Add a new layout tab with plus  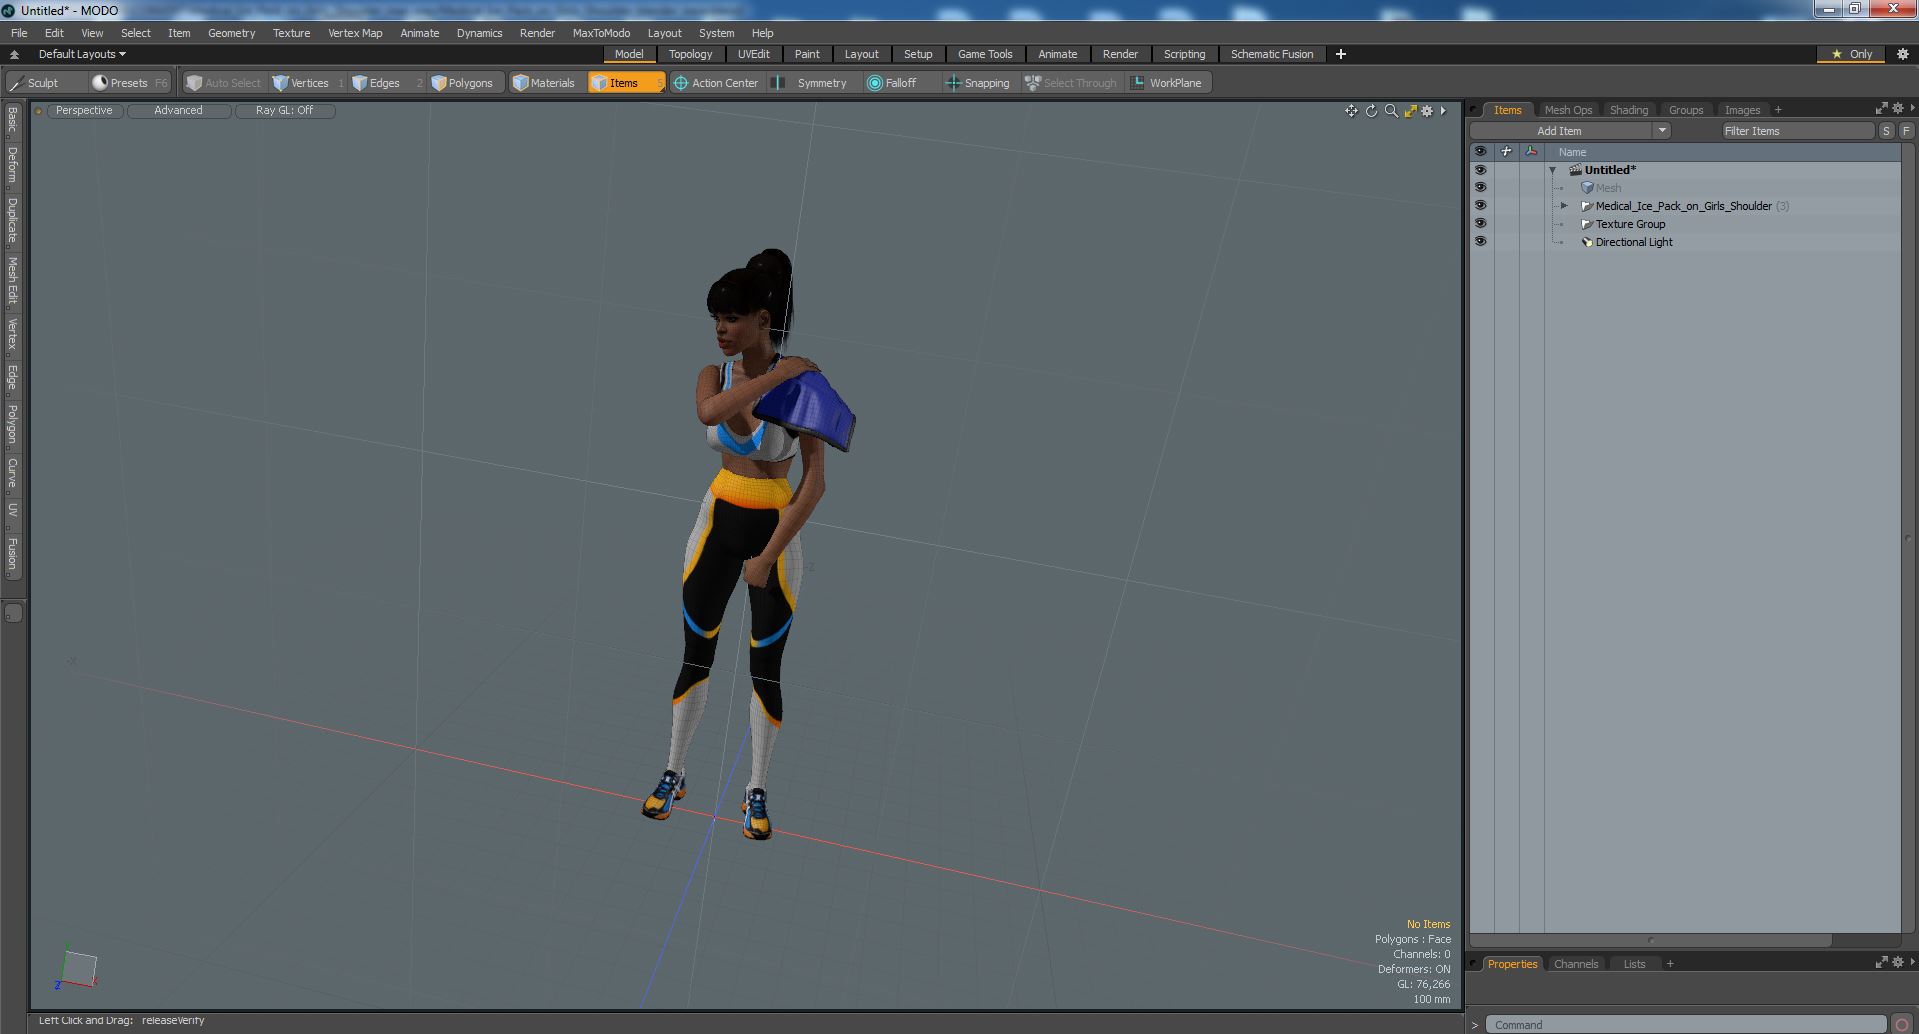[x=1341, y=54]
